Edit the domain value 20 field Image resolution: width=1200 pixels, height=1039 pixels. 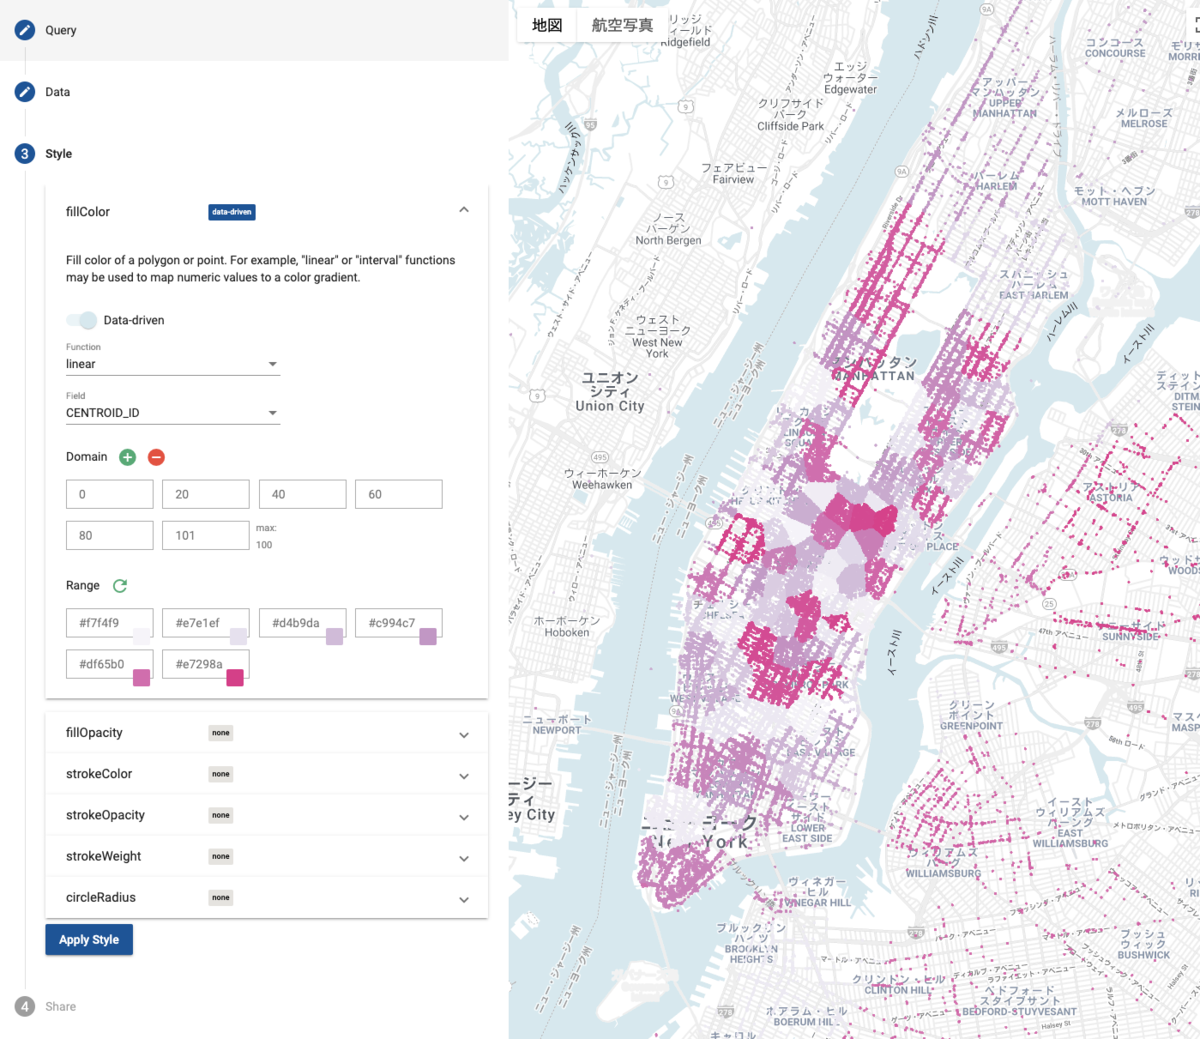pos(206,494)
